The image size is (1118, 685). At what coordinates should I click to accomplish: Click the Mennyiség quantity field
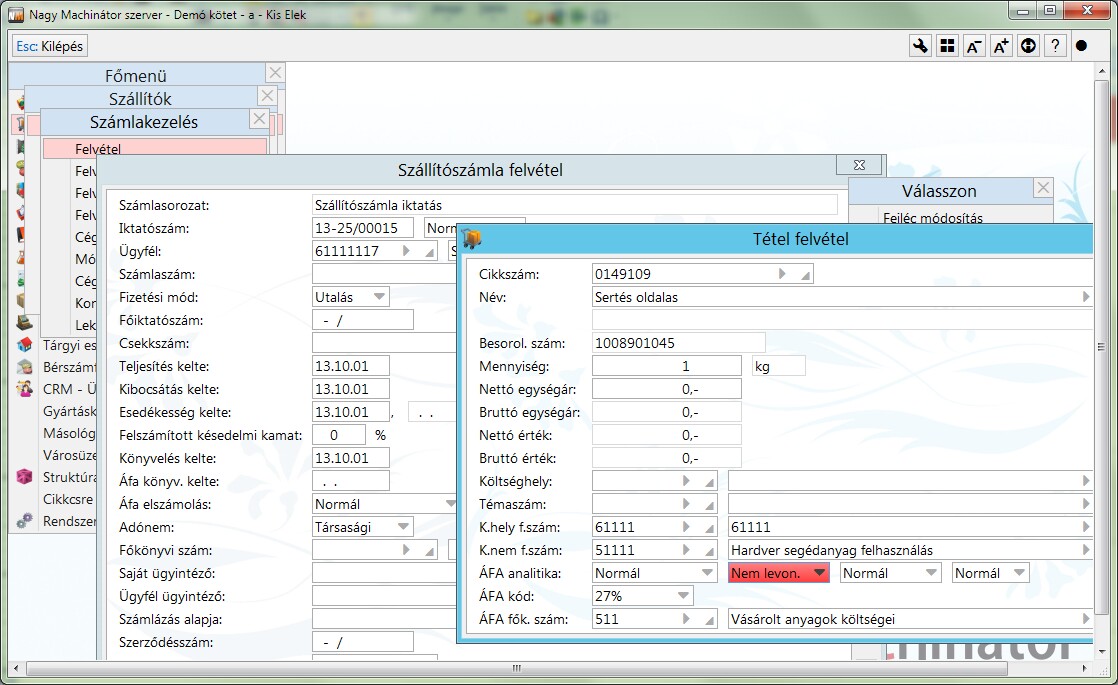(x=667, y=366)
